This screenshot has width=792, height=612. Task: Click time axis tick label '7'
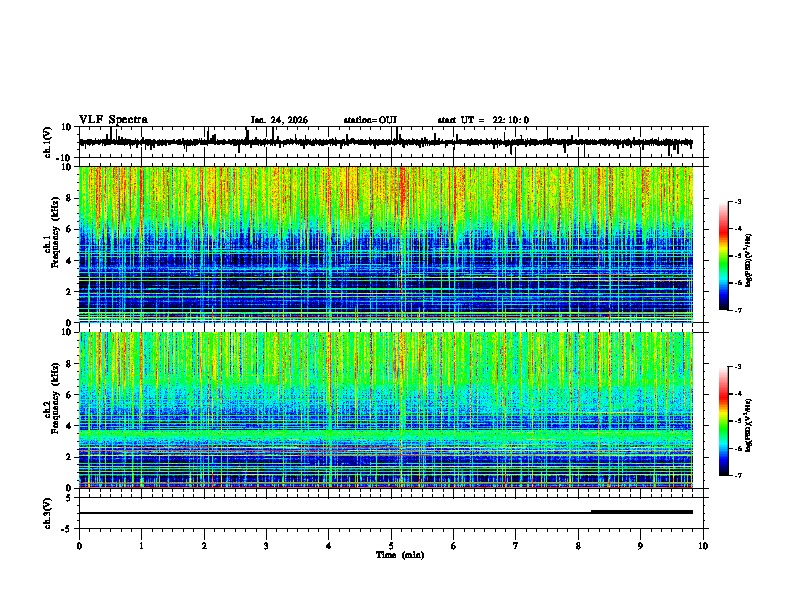coord(516,546)
